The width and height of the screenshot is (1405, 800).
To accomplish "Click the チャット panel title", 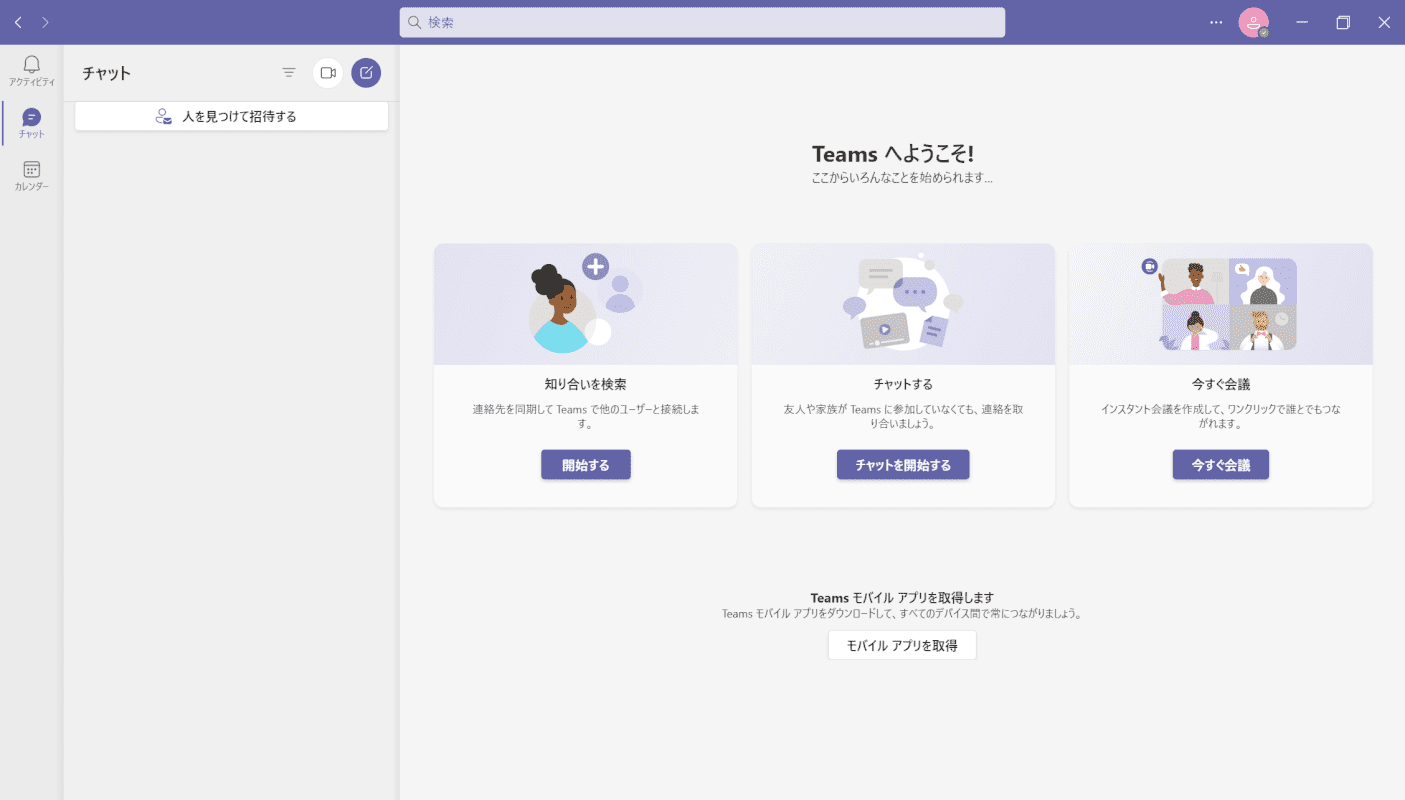I will click(x=107, y=73).
